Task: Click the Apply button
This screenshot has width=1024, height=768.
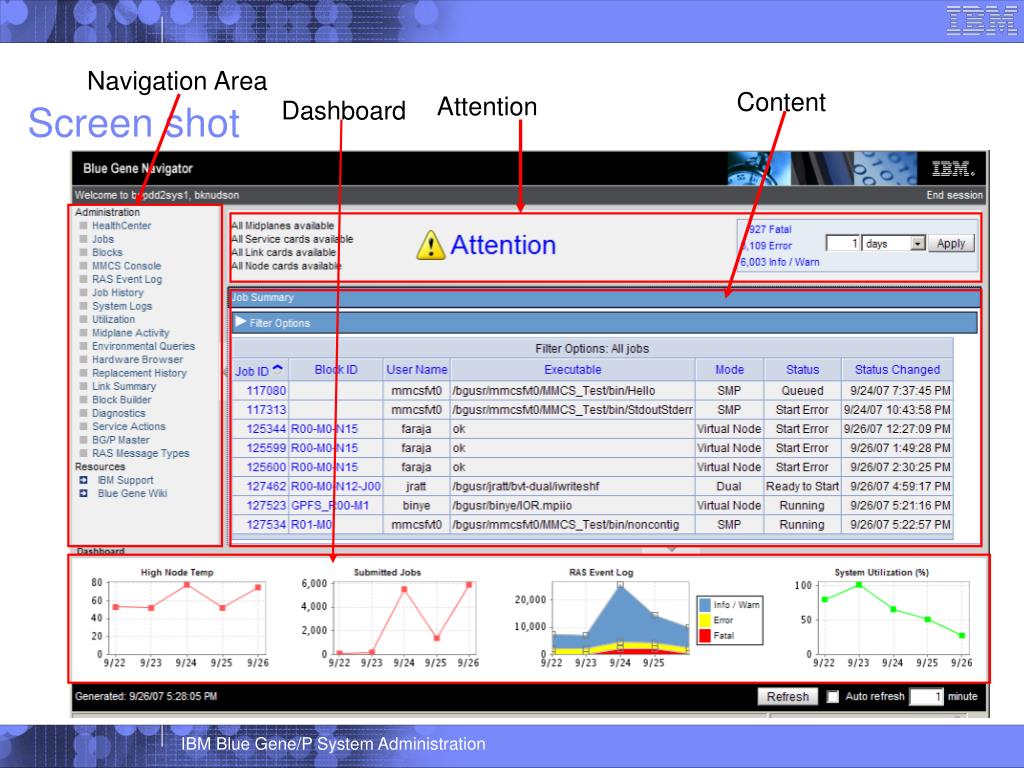Action: [x=951, y=244]
